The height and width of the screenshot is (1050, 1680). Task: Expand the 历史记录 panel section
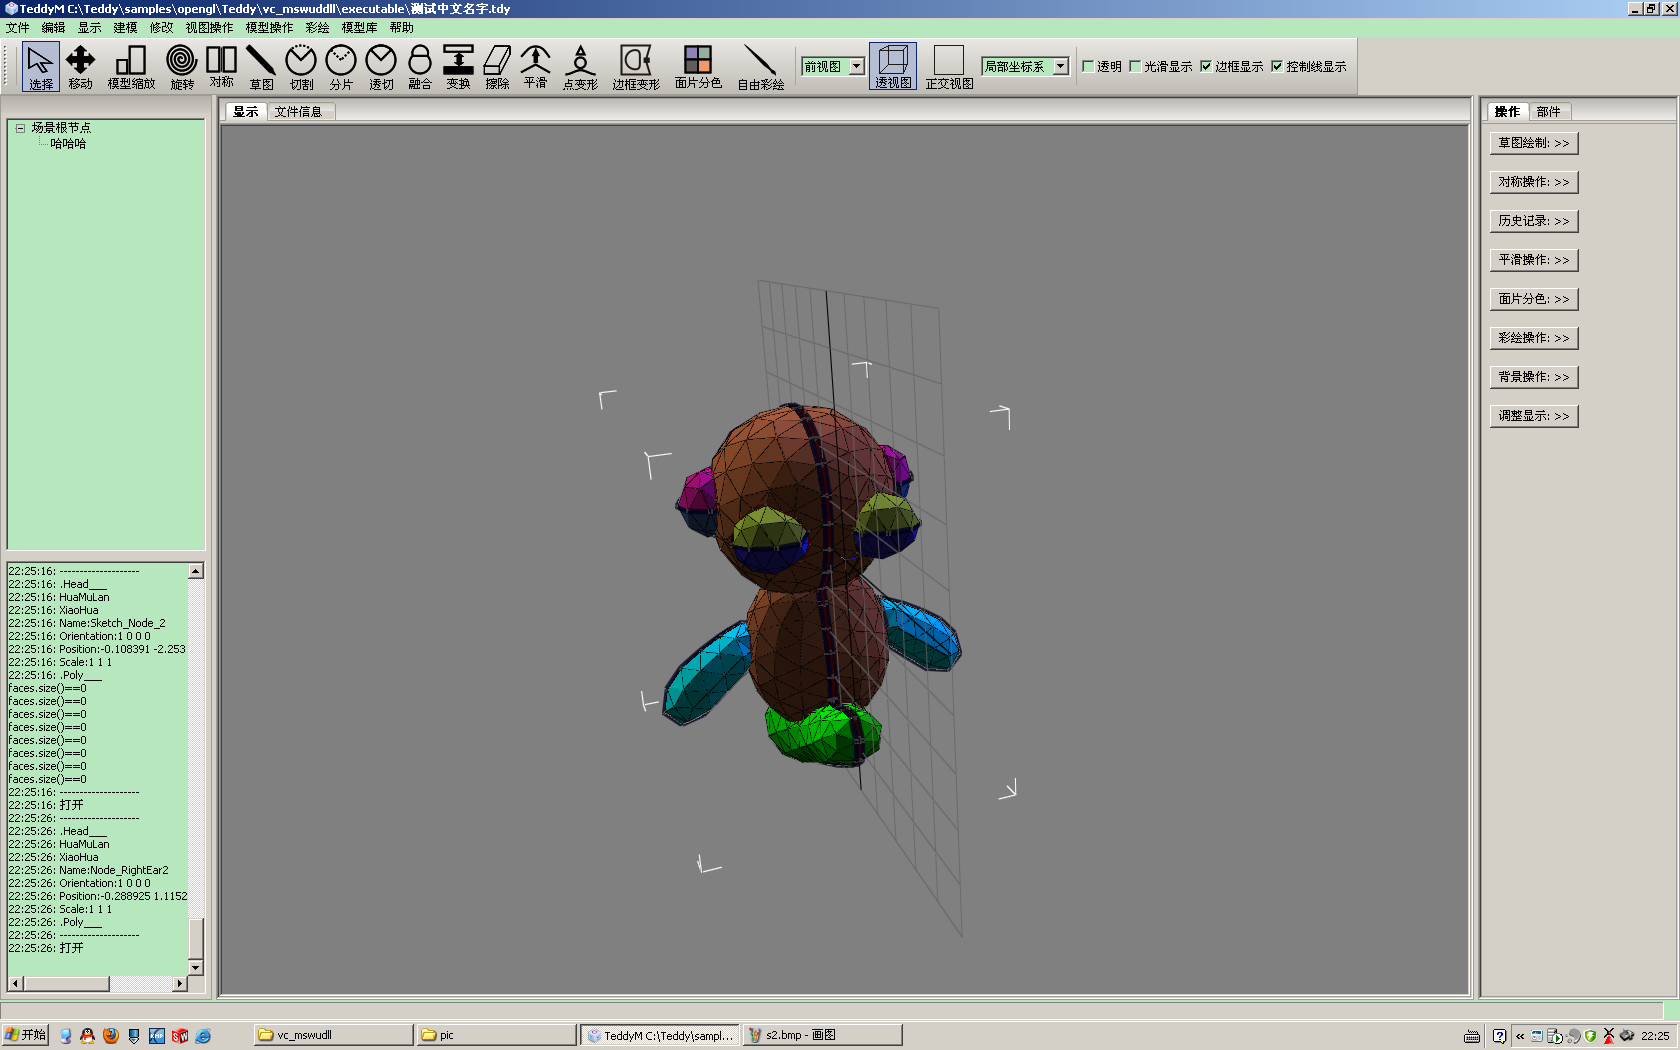tap(1533, 221)
